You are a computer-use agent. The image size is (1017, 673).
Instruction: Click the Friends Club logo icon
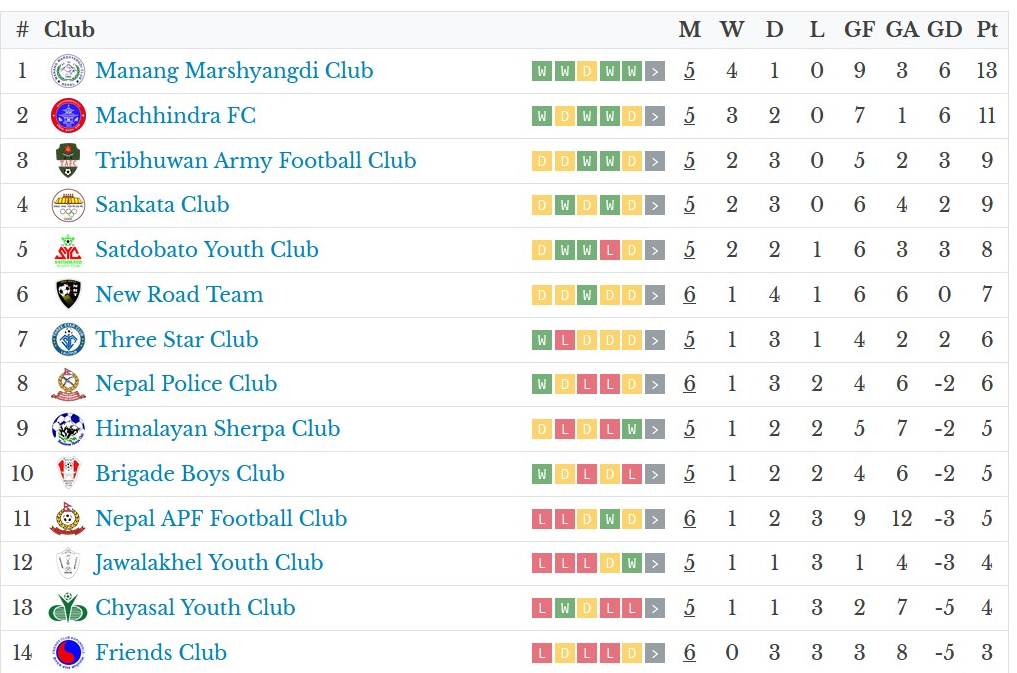pos(68,653)
